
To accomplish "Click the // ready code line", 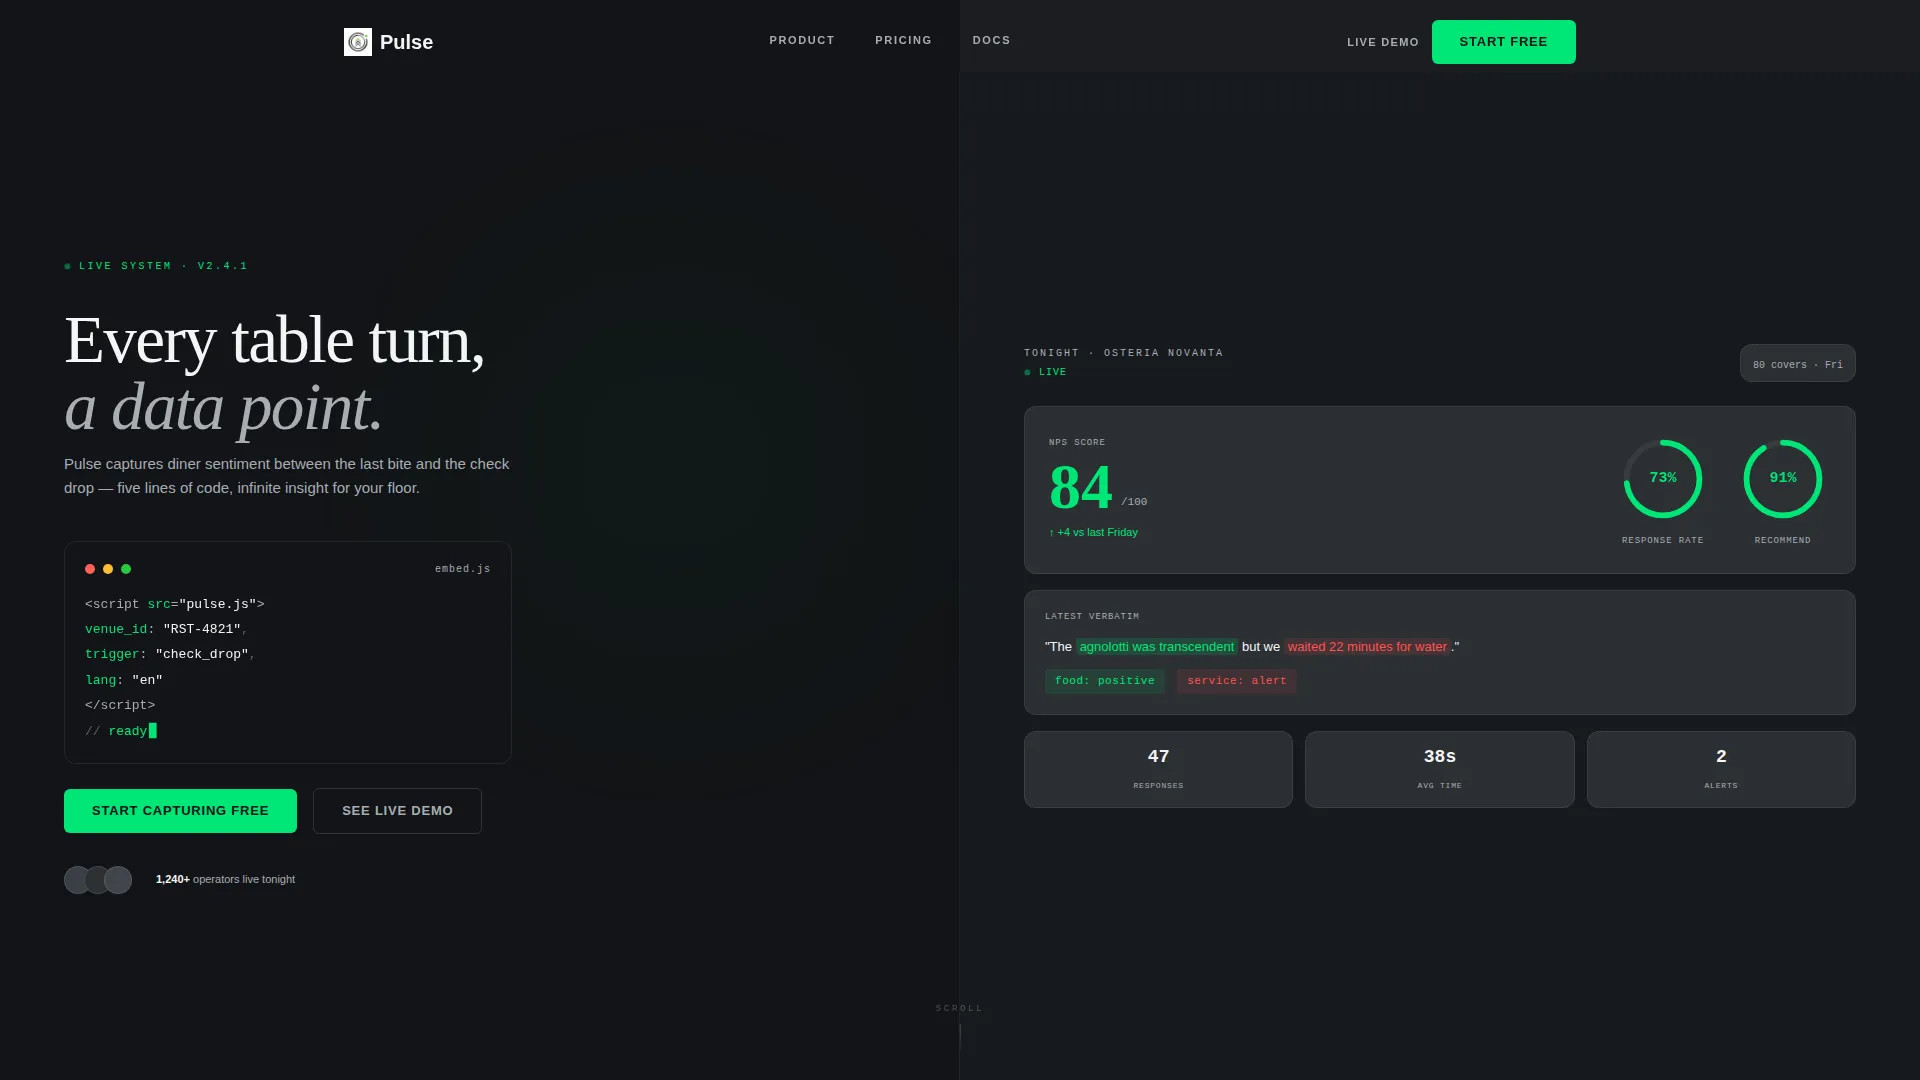I will click(121, 731).
